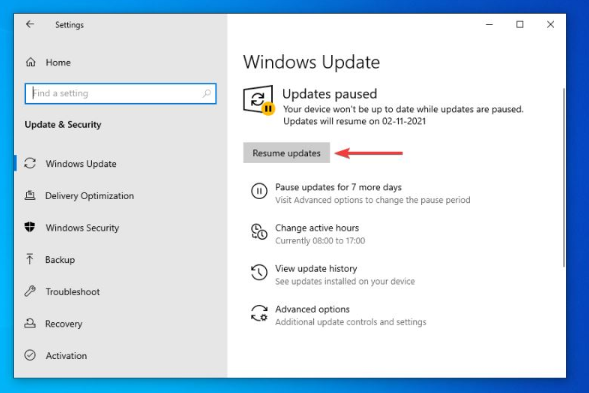Select the Windows Update sync icon in sidebar
The height and width of the screenshot is (393, 589).
[30, 163]
